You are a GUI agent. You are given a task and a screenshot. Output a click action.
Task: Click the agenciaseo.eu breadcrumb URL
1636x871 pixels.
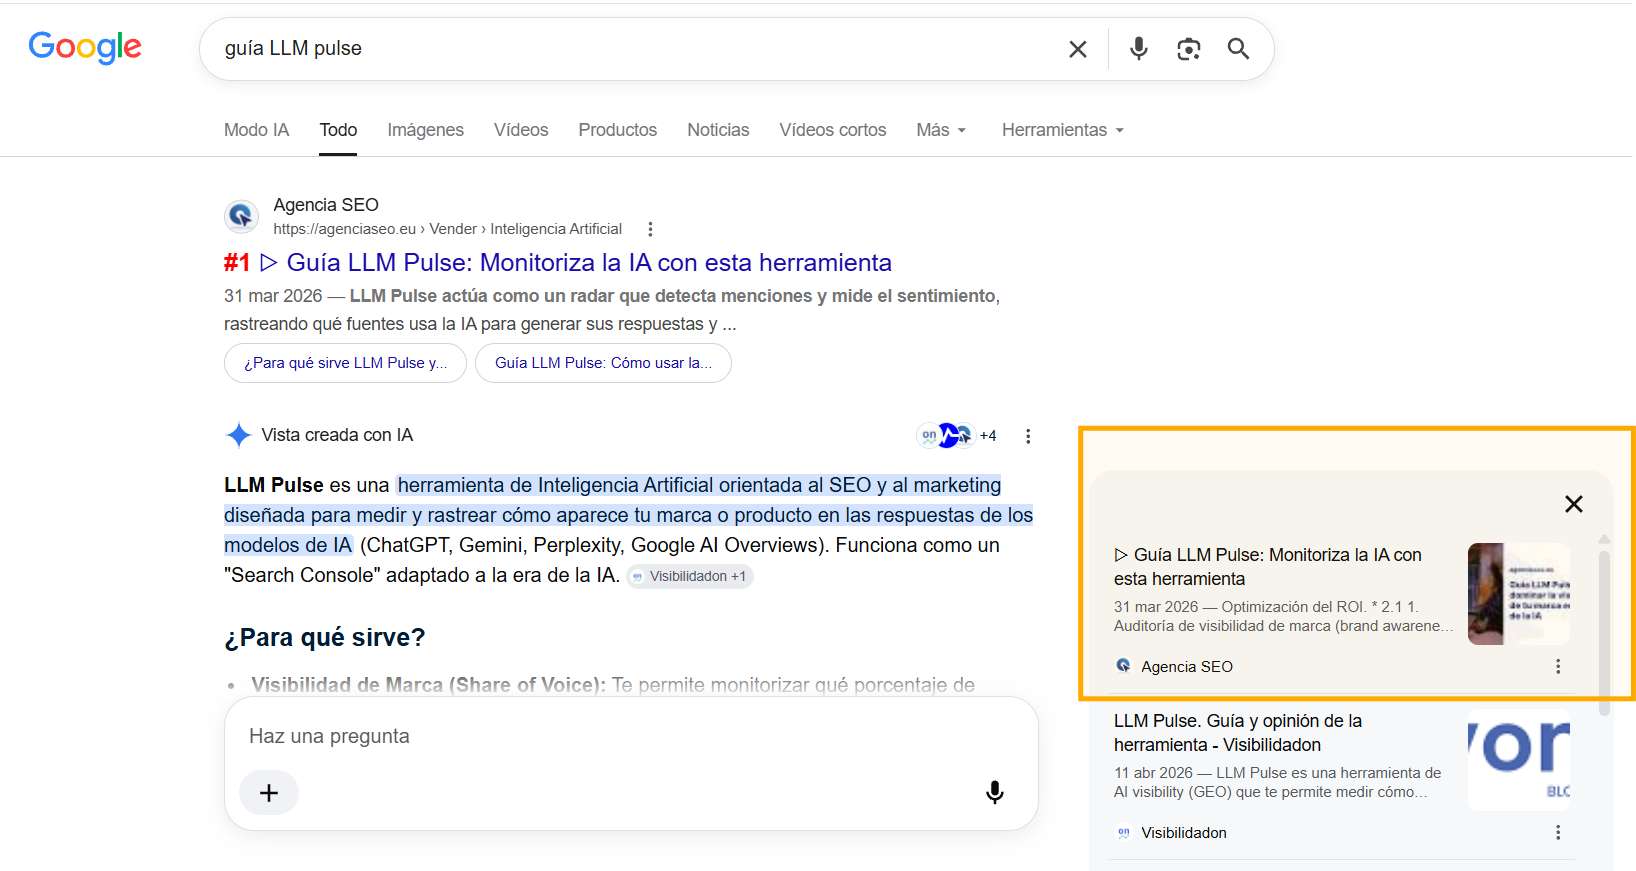coord(447,229)
